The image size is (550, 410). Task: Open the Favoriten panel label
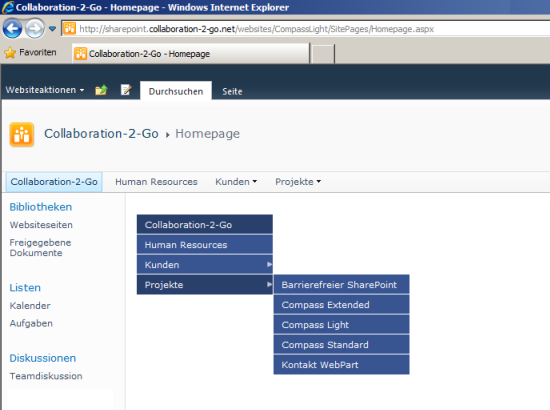(38, 52)
